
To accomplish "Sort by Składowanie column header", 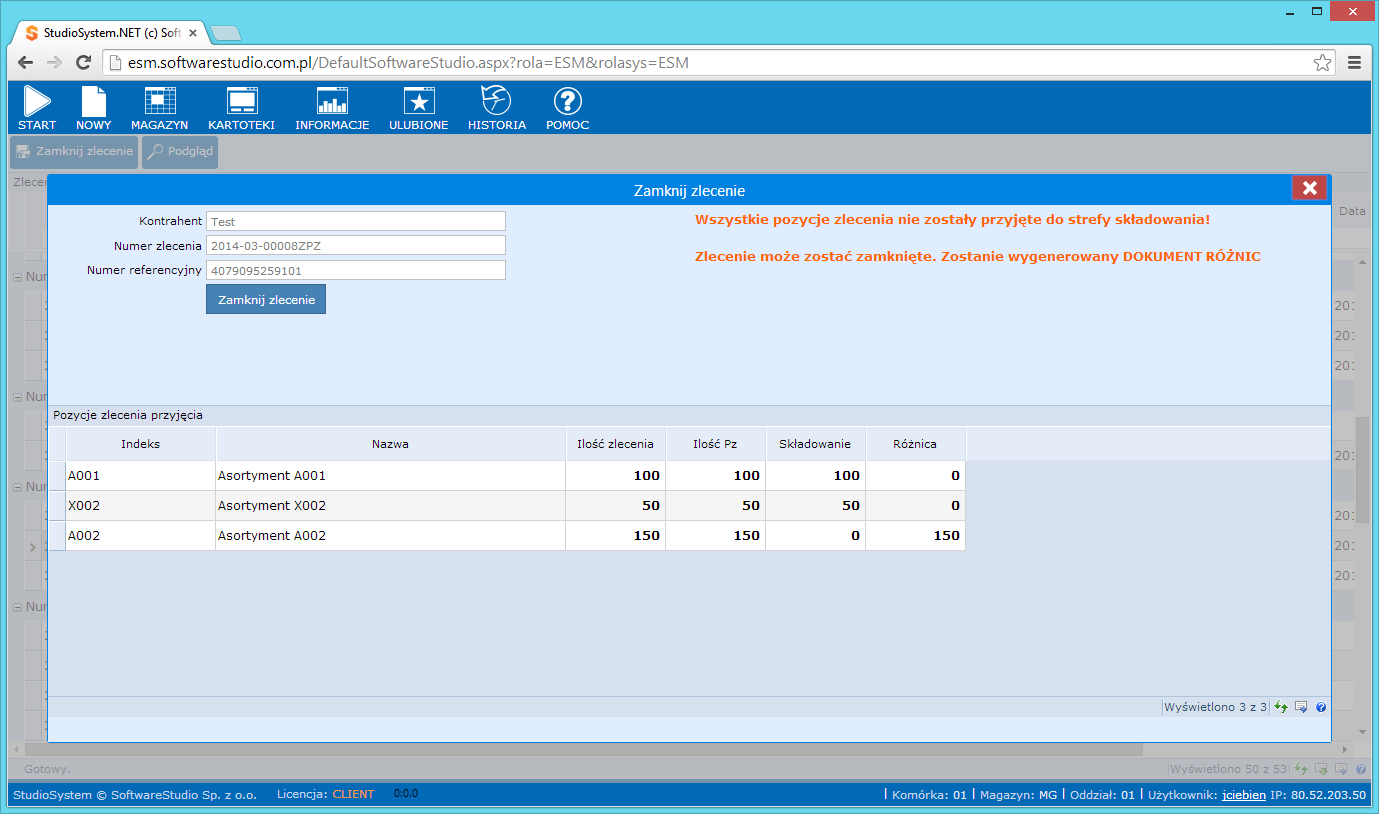I will [816, 444].
